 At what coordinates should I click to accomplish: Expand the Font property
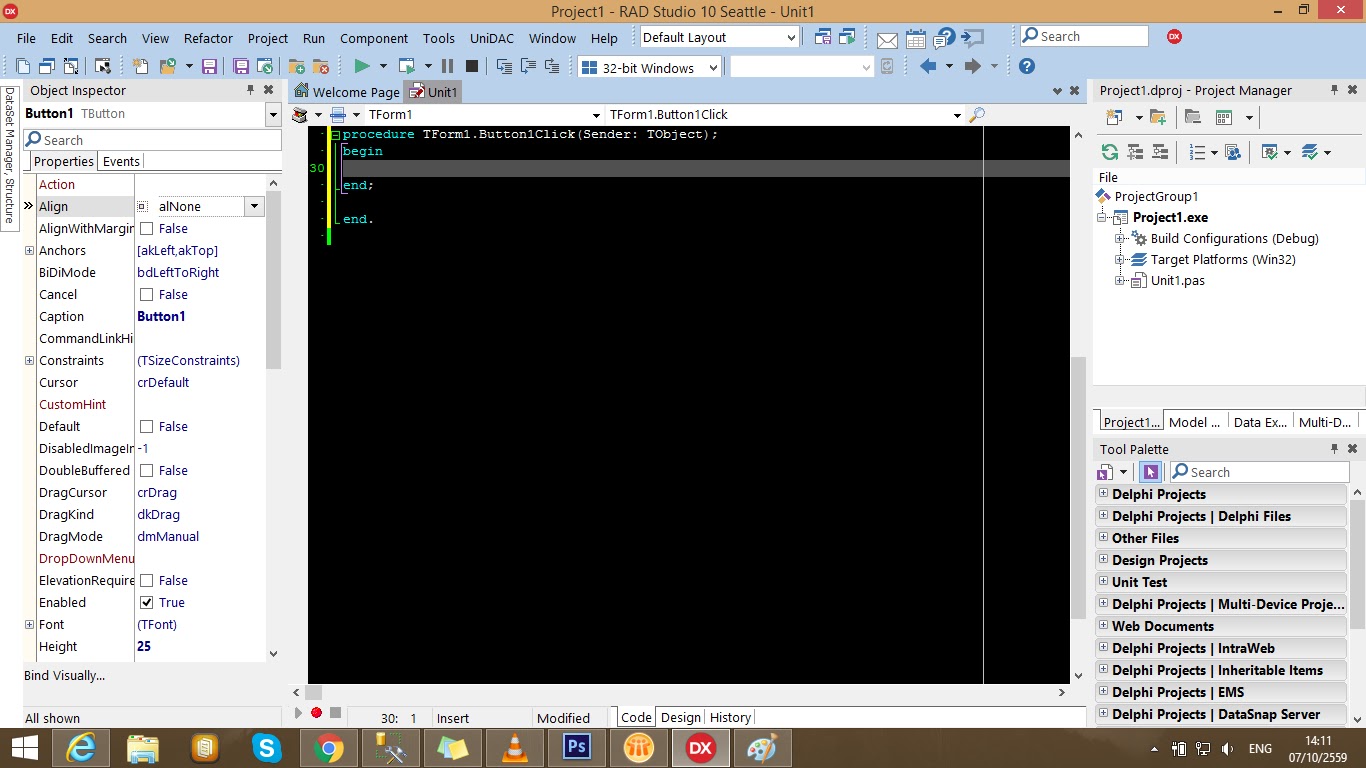coord(30,625)
